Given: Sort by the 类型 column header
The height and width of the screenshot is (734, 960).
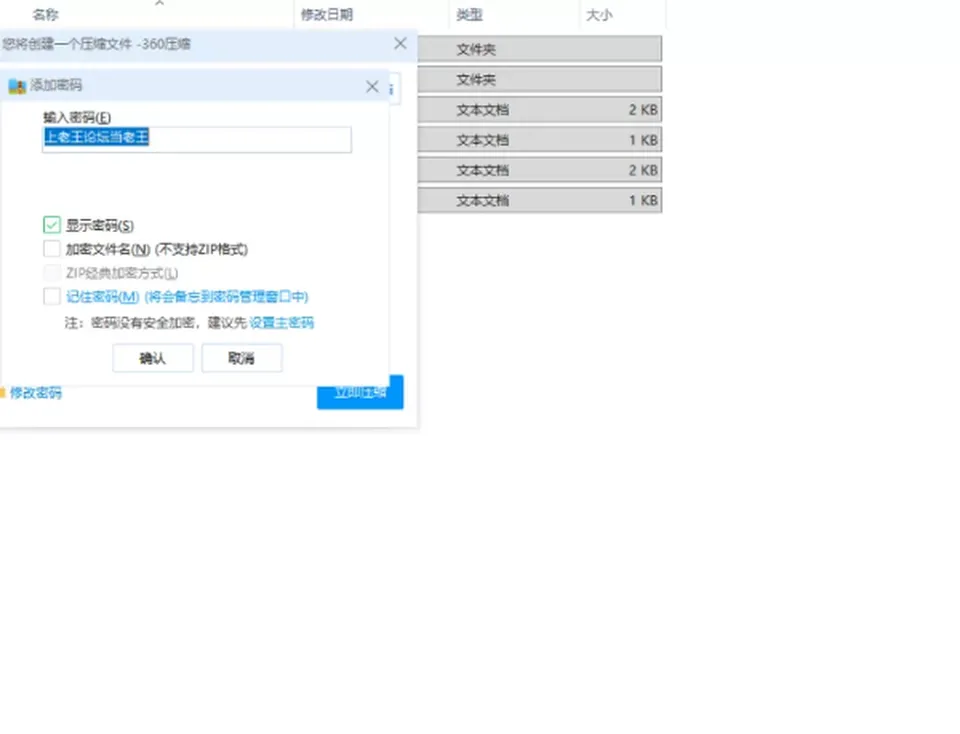Looking at the screenshot, I should pos(470,14).
